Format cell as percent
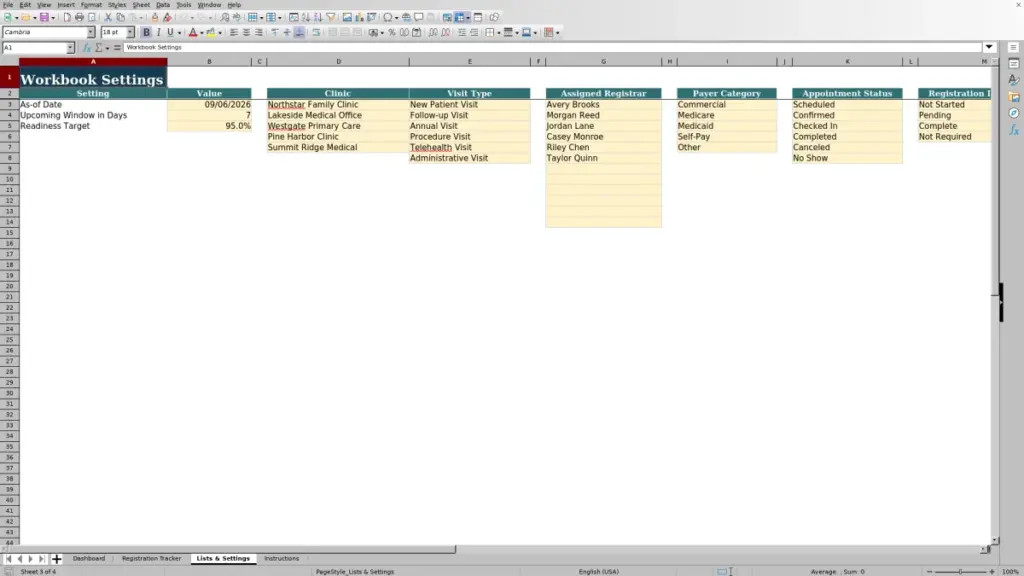 (x=392, y=33)
